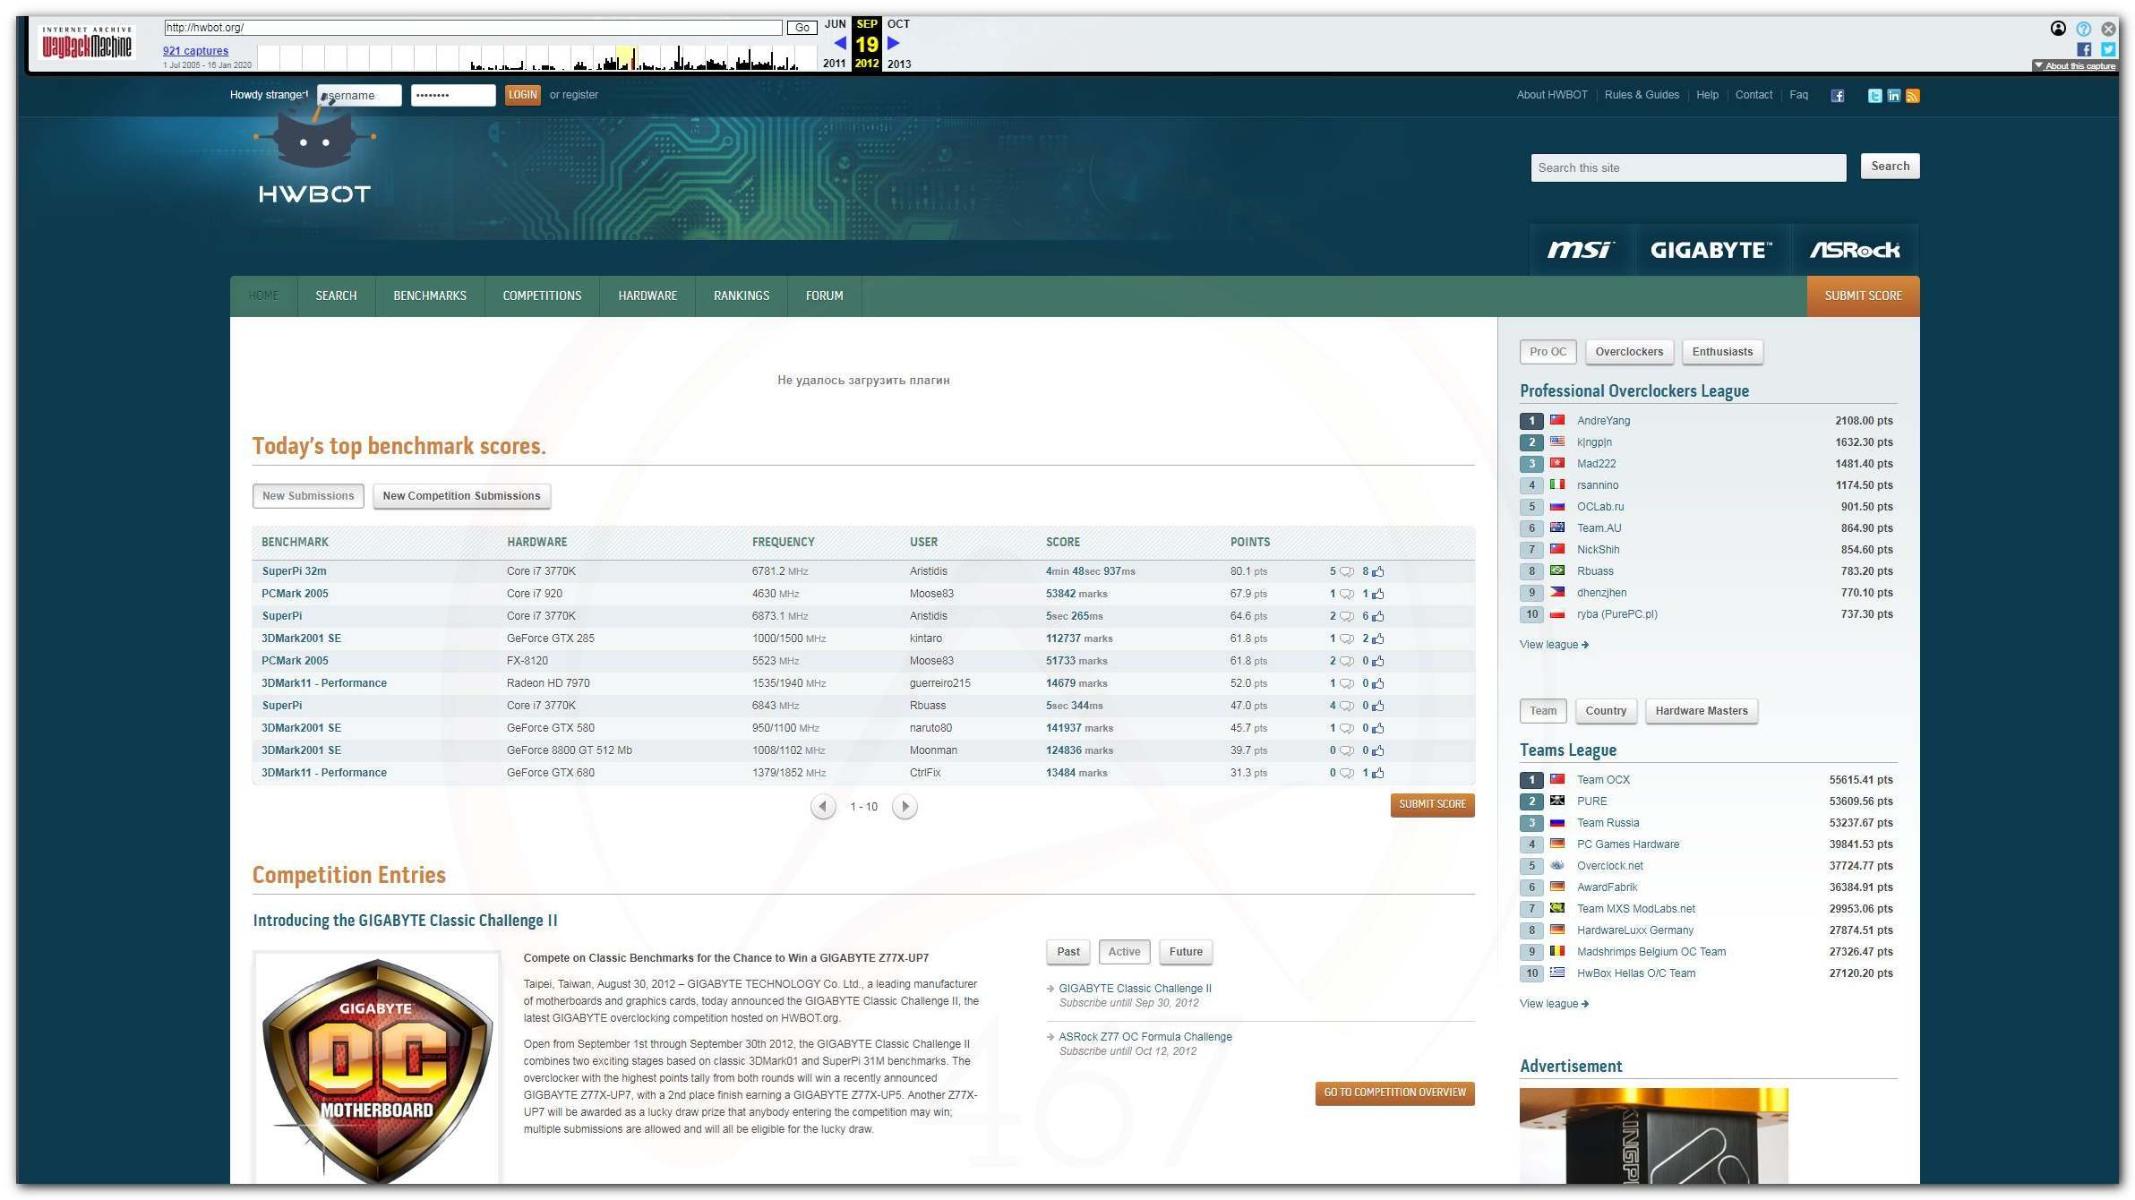Click the Wayback Machine user account icon
The image size is (2135, 1200).
(x=2058, y=29)
